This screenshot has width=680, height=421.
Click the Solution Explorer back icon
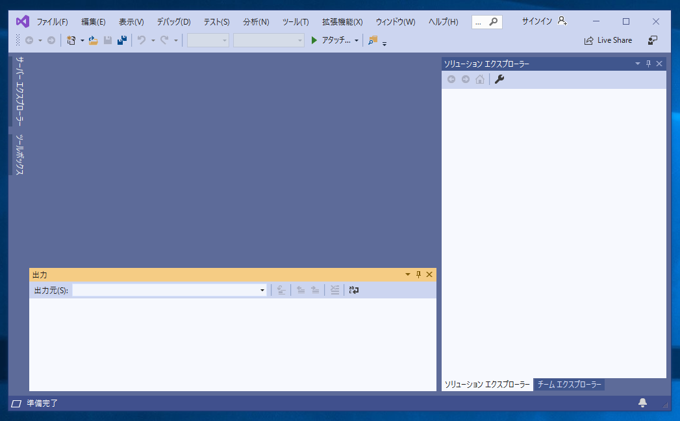click(x=451, y=79)
